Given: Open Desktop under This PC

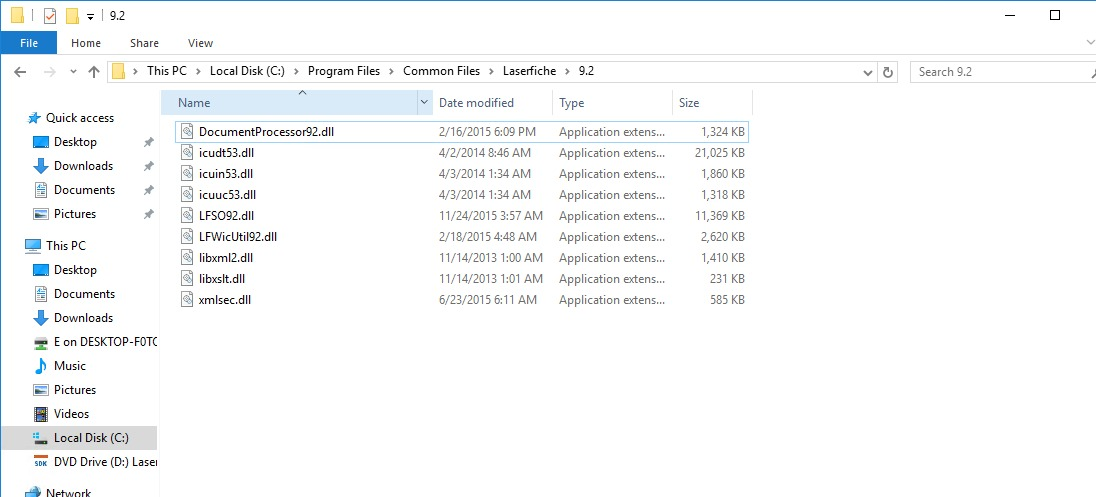Looking at the screenshot, I should [x=75, y=270].
